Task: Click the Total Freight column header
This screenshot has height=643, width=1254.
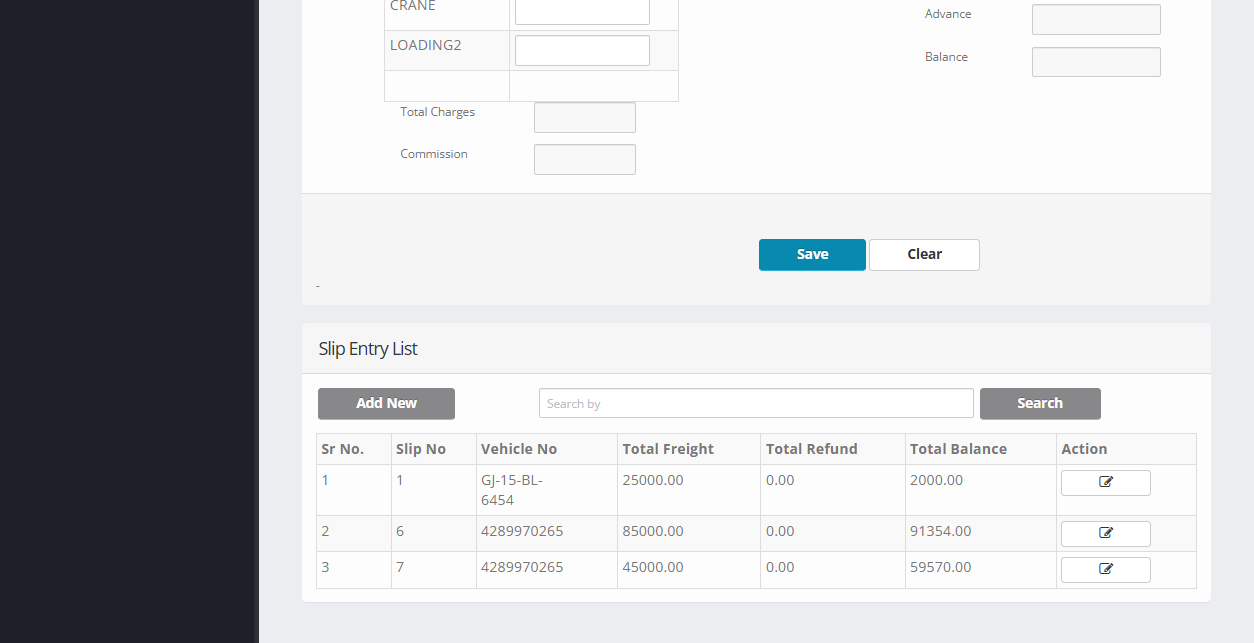Action: pos(668,449)
